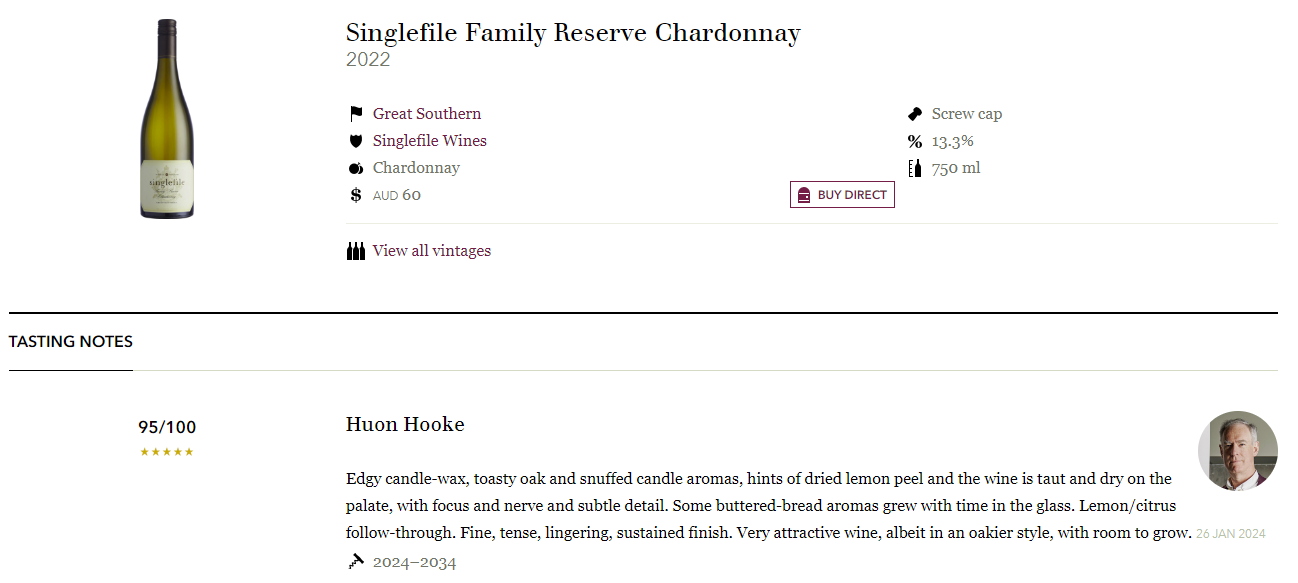
Task: Click the Buy Direct button
Action: pos(842,195)
